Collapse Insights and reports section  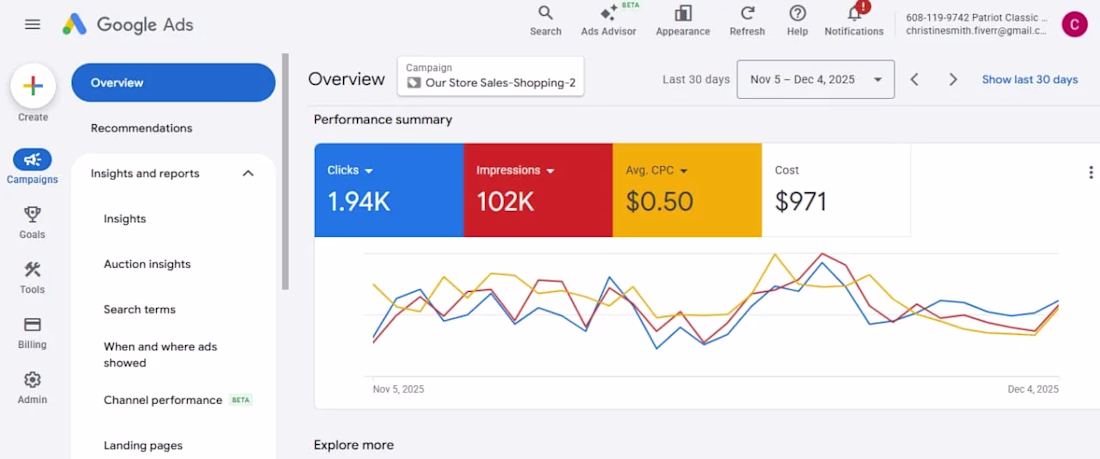click(x=248, y=173)
